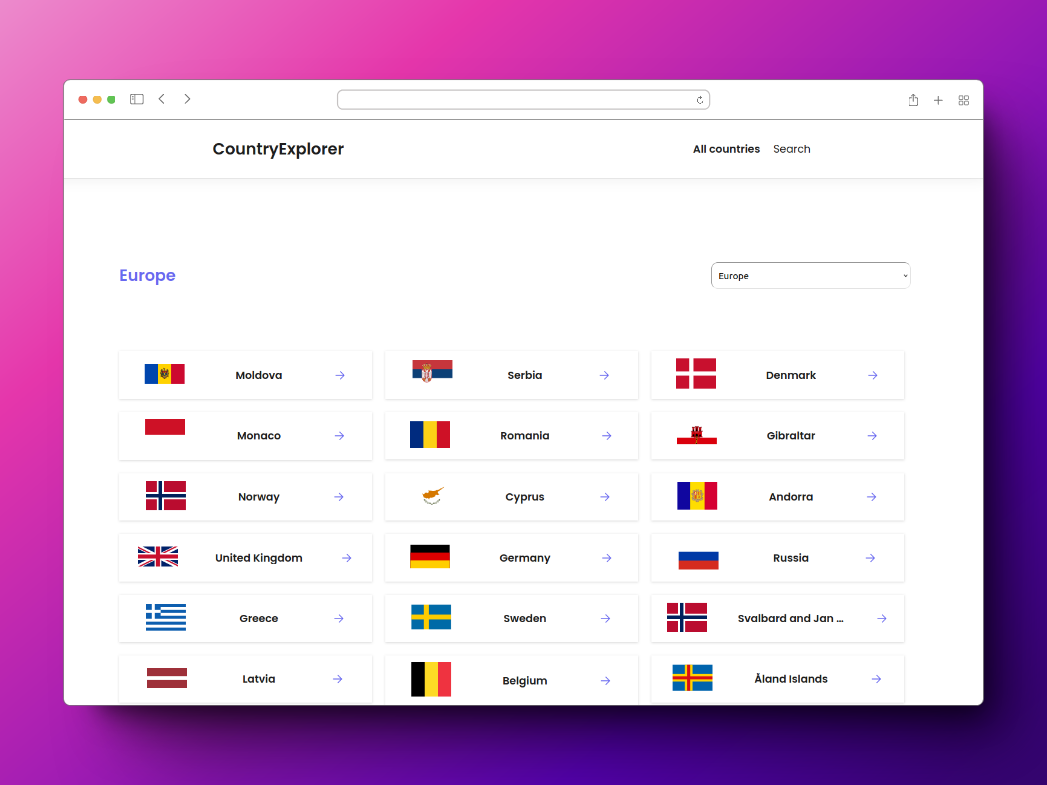Click the Greece flag
Viewport: 1047px width, 785px height.
(x=166, y=617)
